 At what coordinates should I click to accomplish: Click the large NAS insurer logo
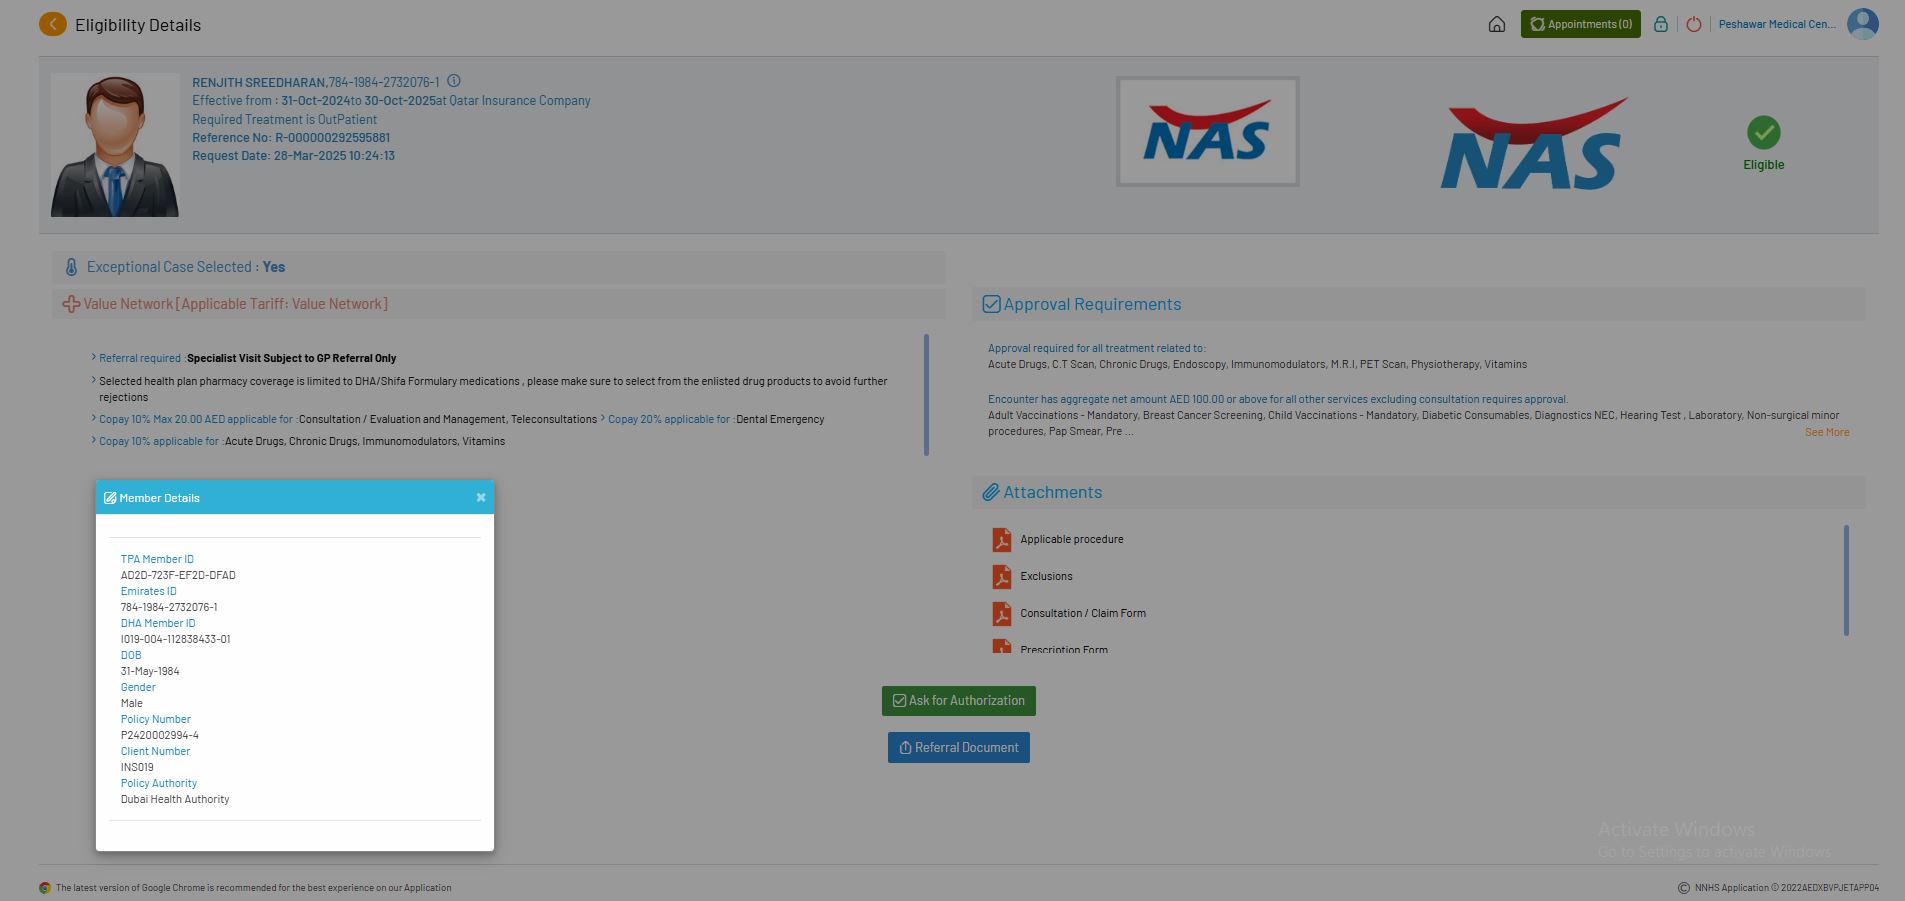[x=1533, y=143]
